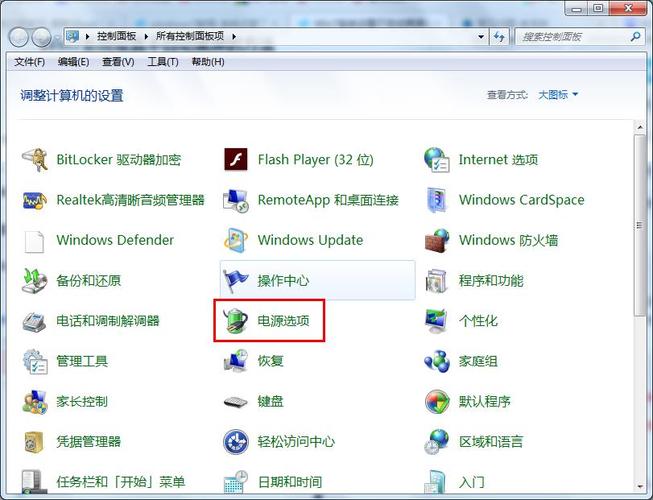The width and height of the screenshot is (653, 500).
Task: Open the 轻松访问中心 link text
Action: click(296, 442)
